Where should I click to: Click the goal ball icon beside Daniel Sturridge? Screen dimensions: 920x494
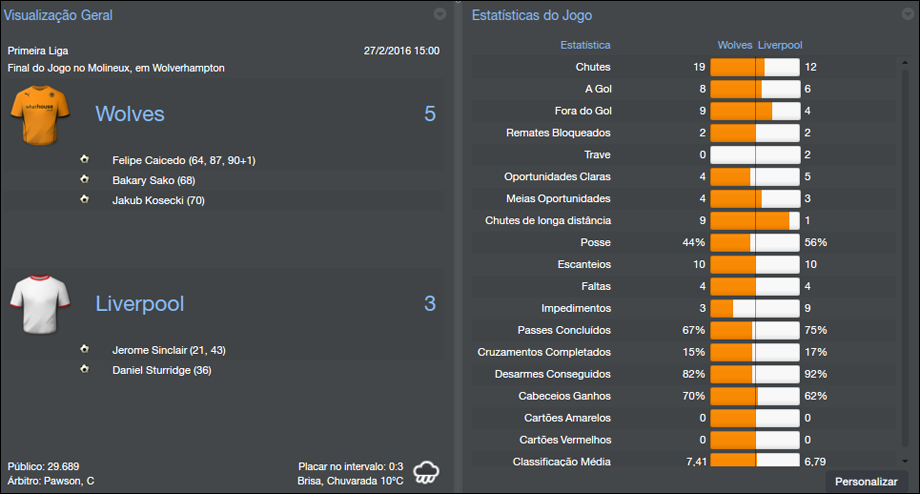[x=84, y=370]
